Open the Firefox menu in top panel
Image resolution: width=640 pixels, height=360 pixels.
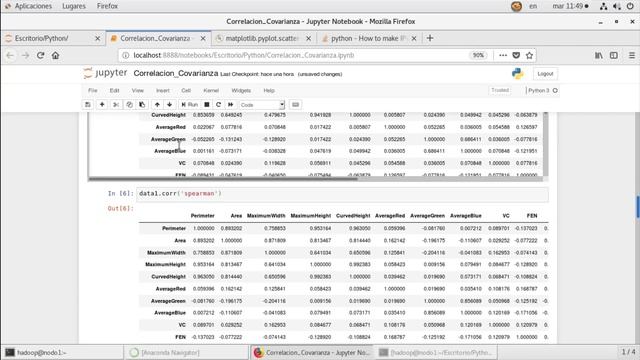(x=107, y=6)
